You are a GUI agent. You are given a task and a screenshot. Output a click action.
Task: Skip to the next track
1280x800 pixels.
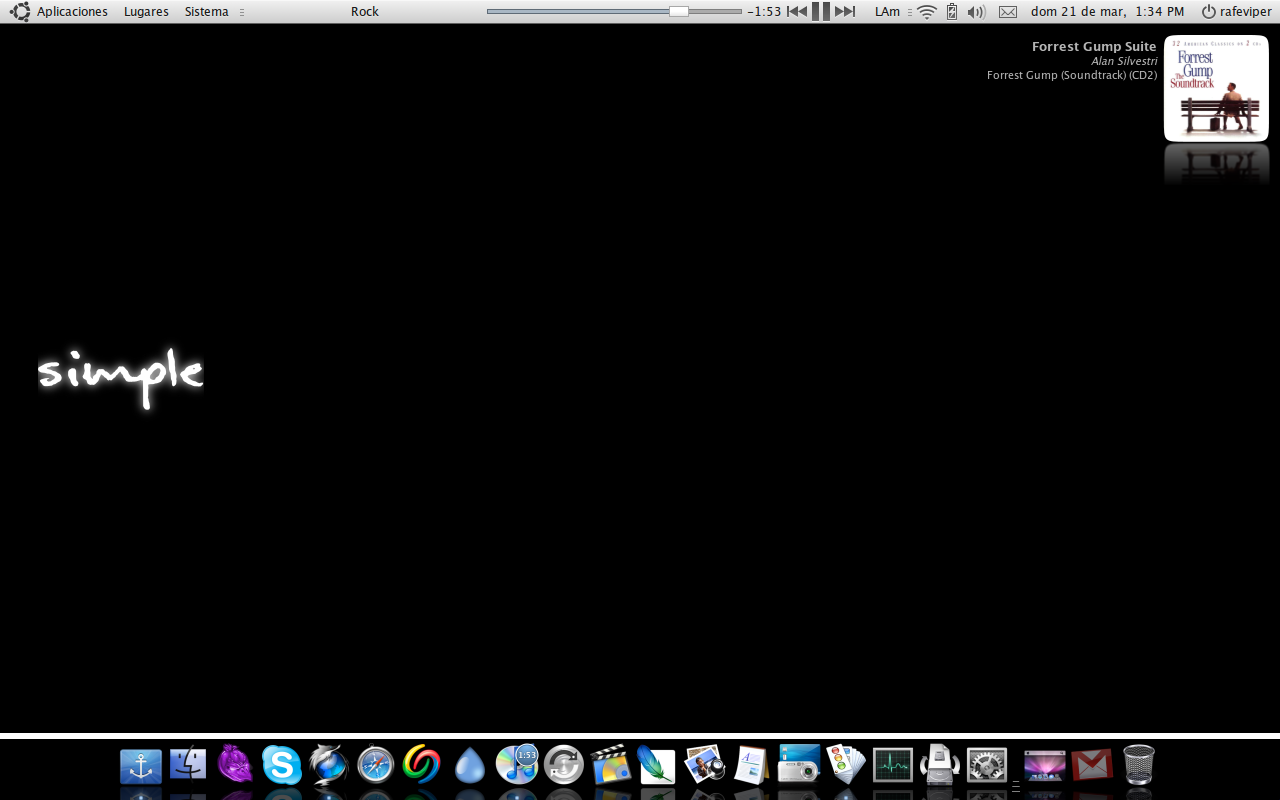point(845,12)
